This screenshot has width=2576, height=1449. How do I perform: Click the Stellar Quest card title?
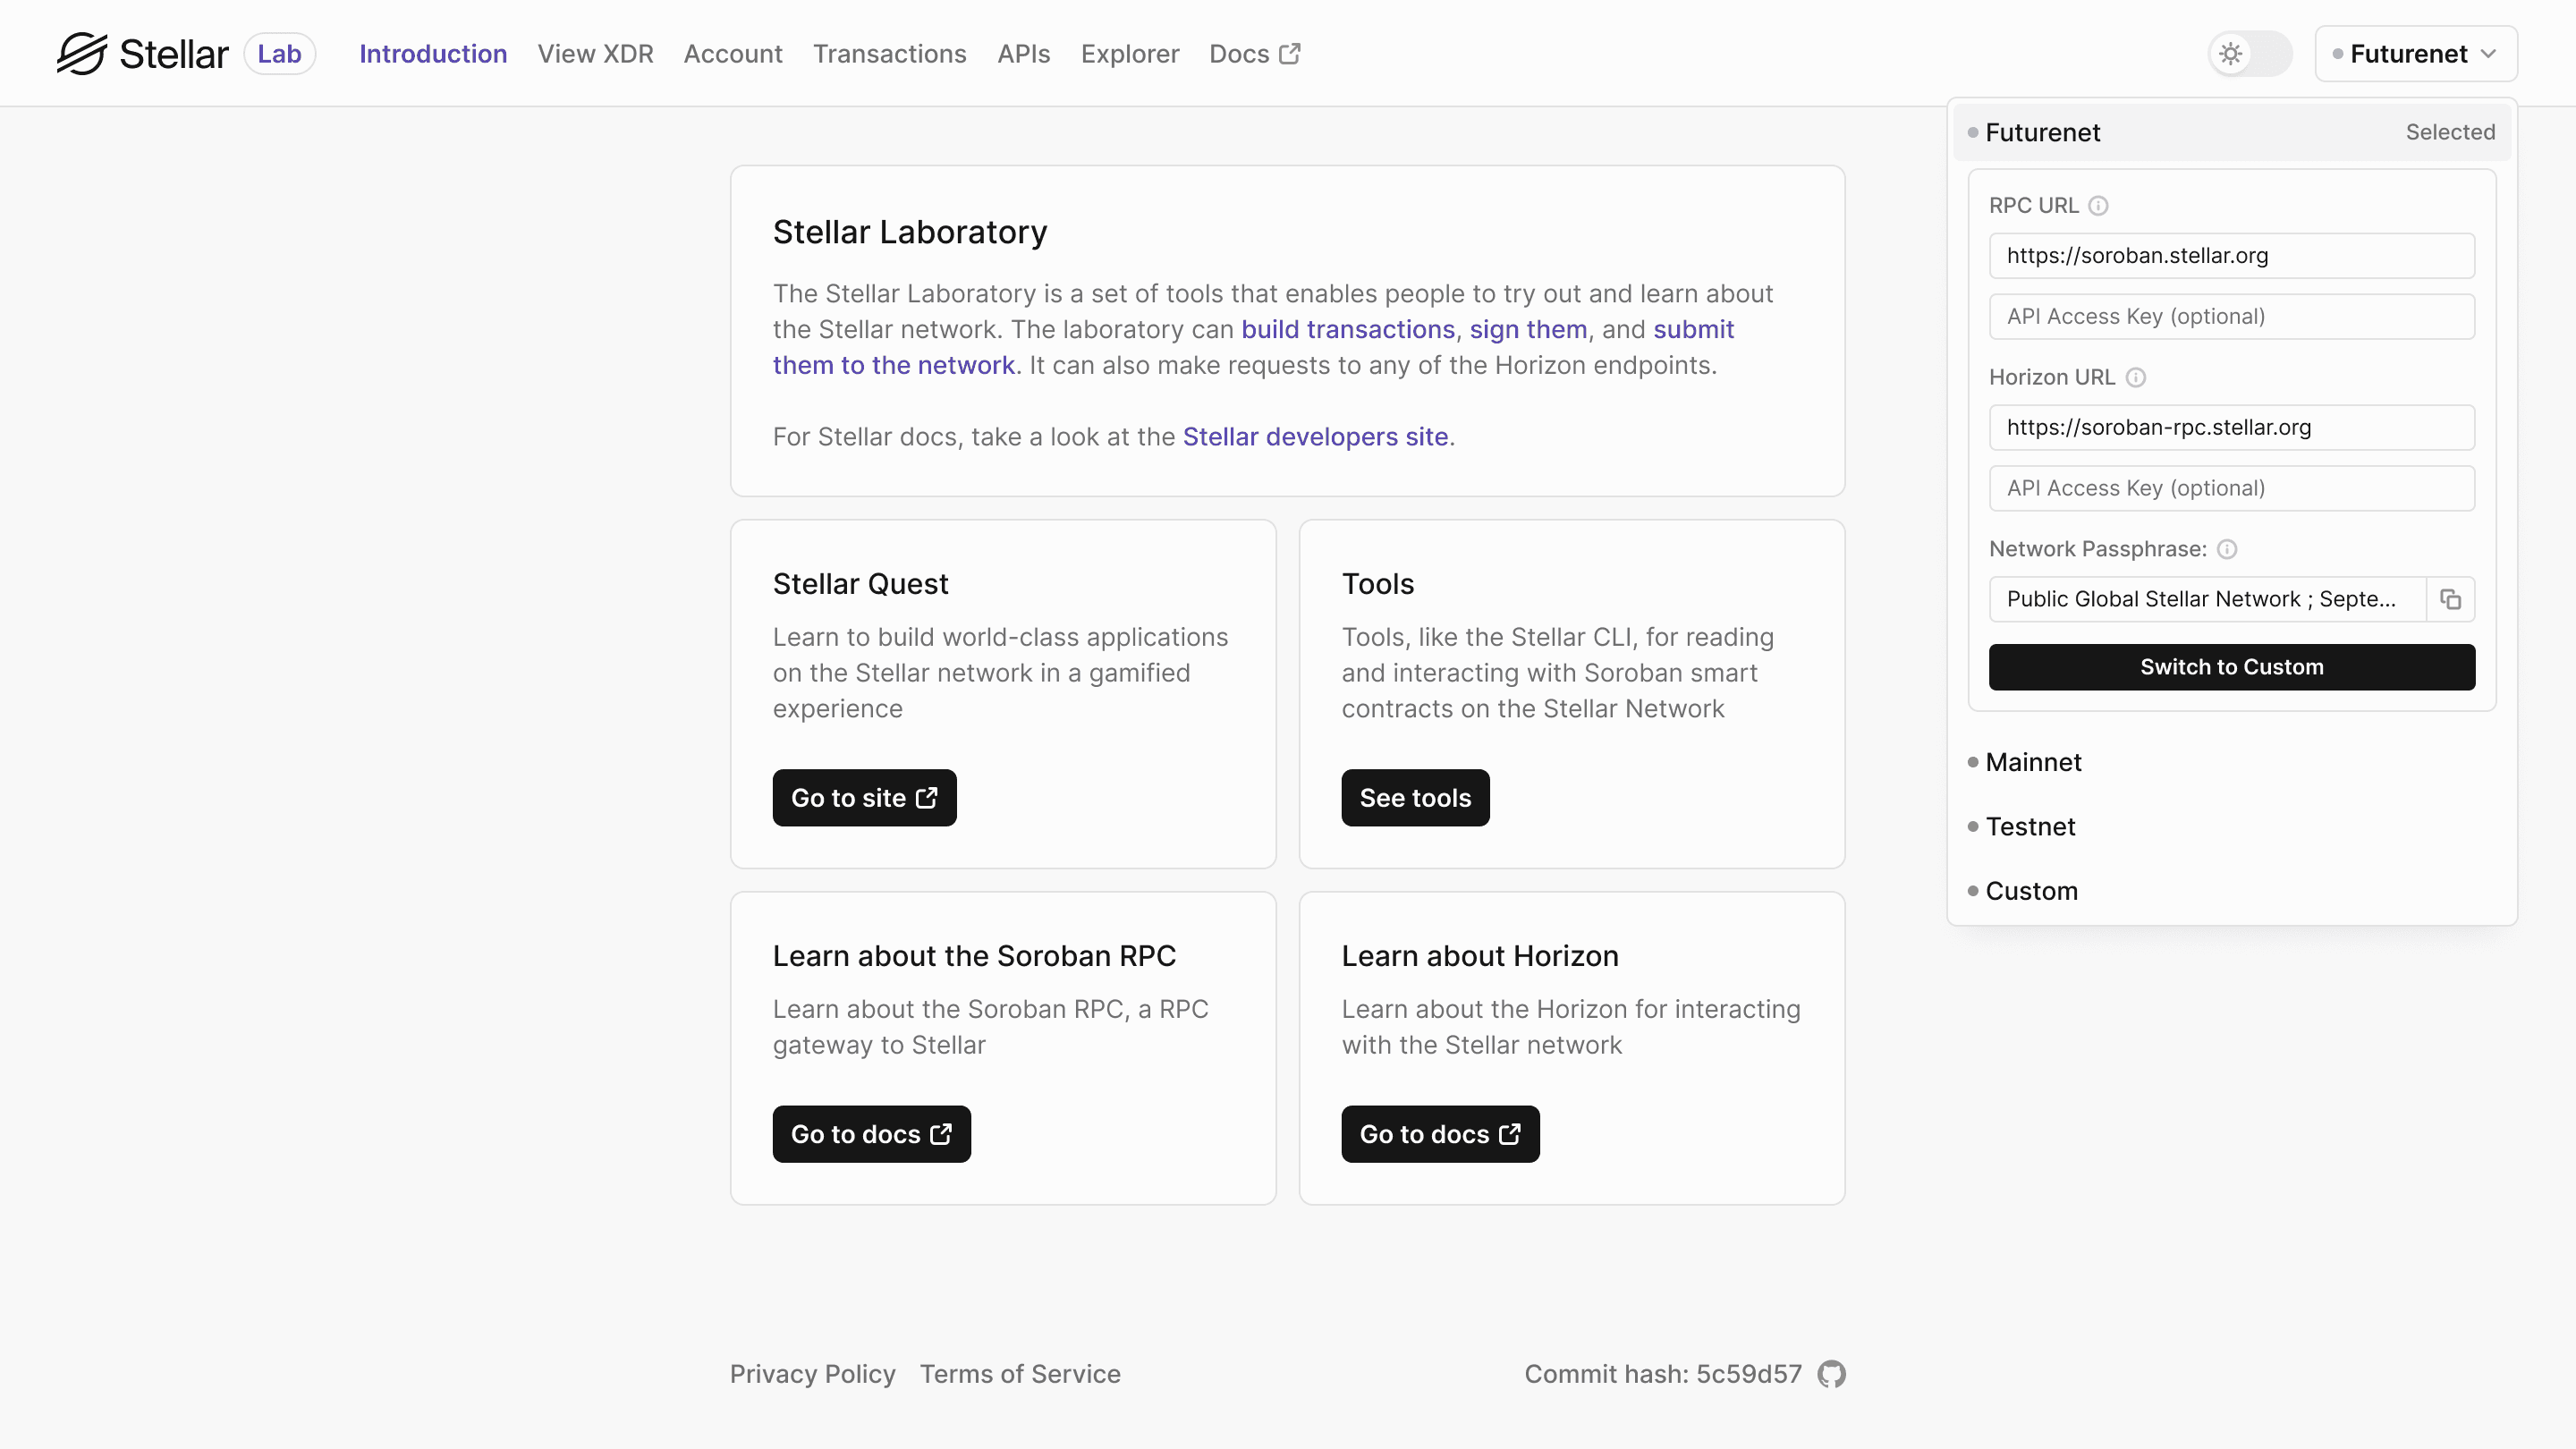[x=861, y=584]
